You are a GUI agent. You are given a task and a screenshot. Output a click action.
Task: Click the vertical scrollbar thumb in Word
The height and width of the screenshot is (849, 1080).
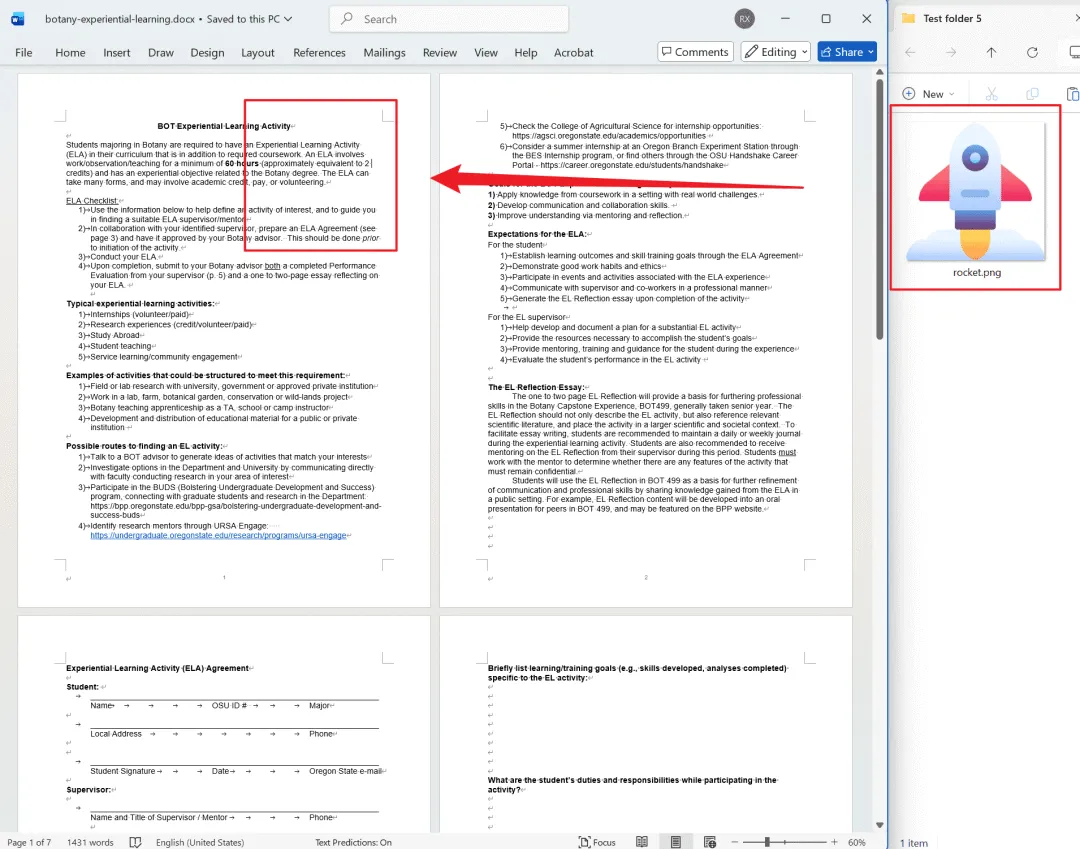pos(880,209)
